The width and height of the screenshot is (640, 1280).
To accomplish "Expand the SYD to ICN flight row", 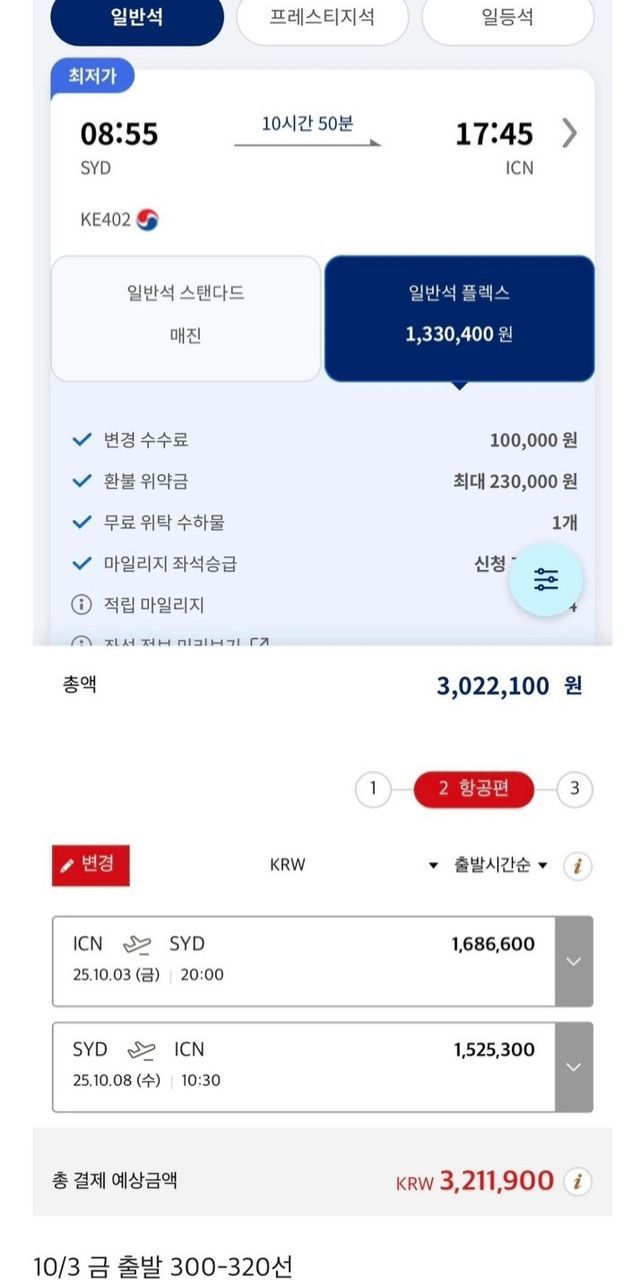I will coord(573,1067).
